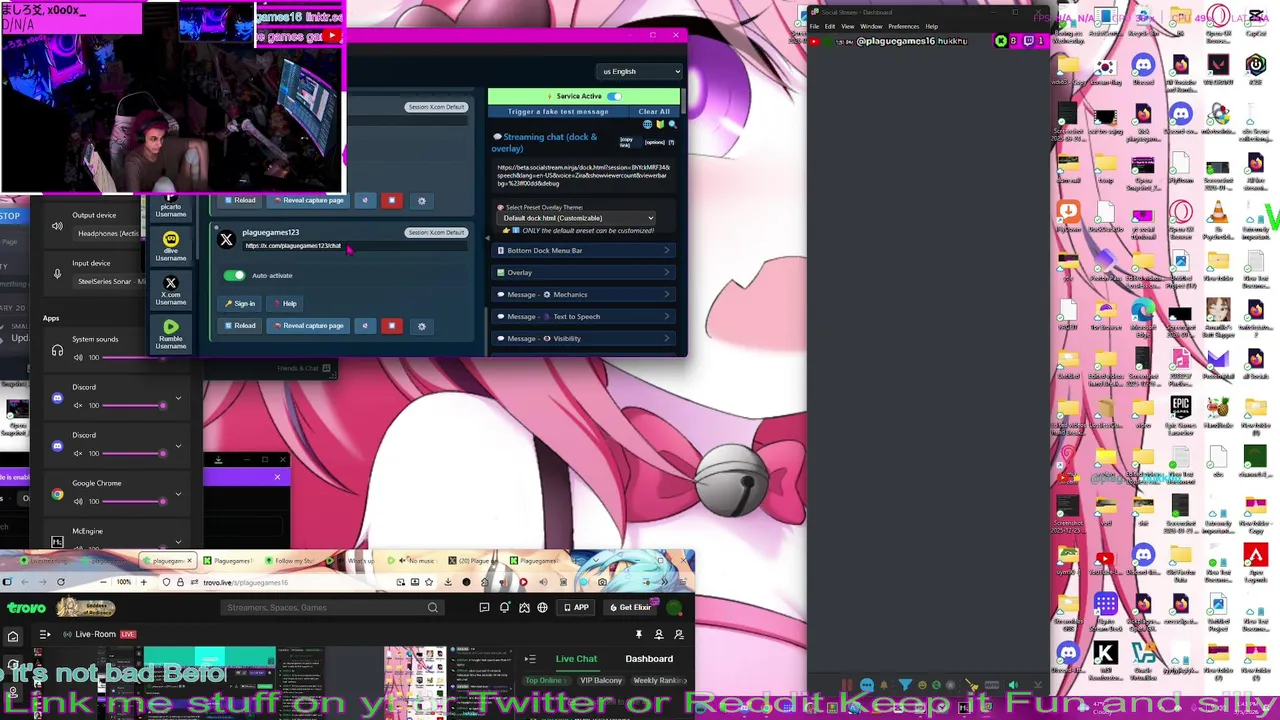Unmute the second Discord entry in mixer

(x=78, y=453)
